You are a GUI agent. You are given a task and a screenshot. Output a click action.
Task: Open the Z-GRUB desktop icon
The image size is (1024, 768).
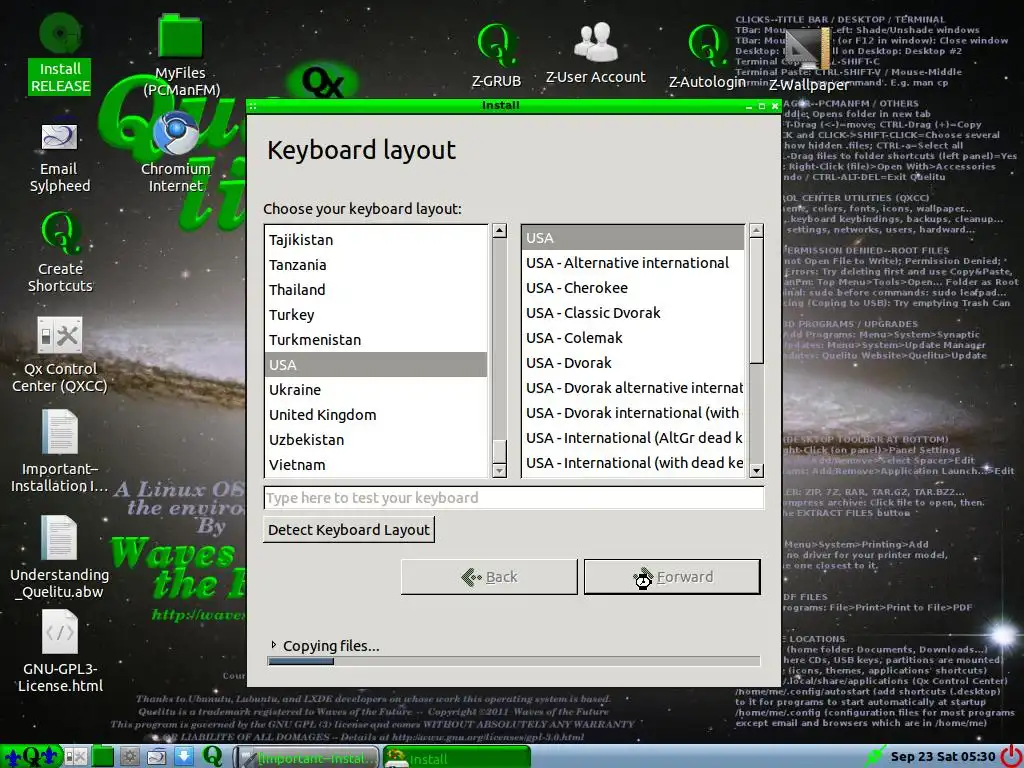496,56
